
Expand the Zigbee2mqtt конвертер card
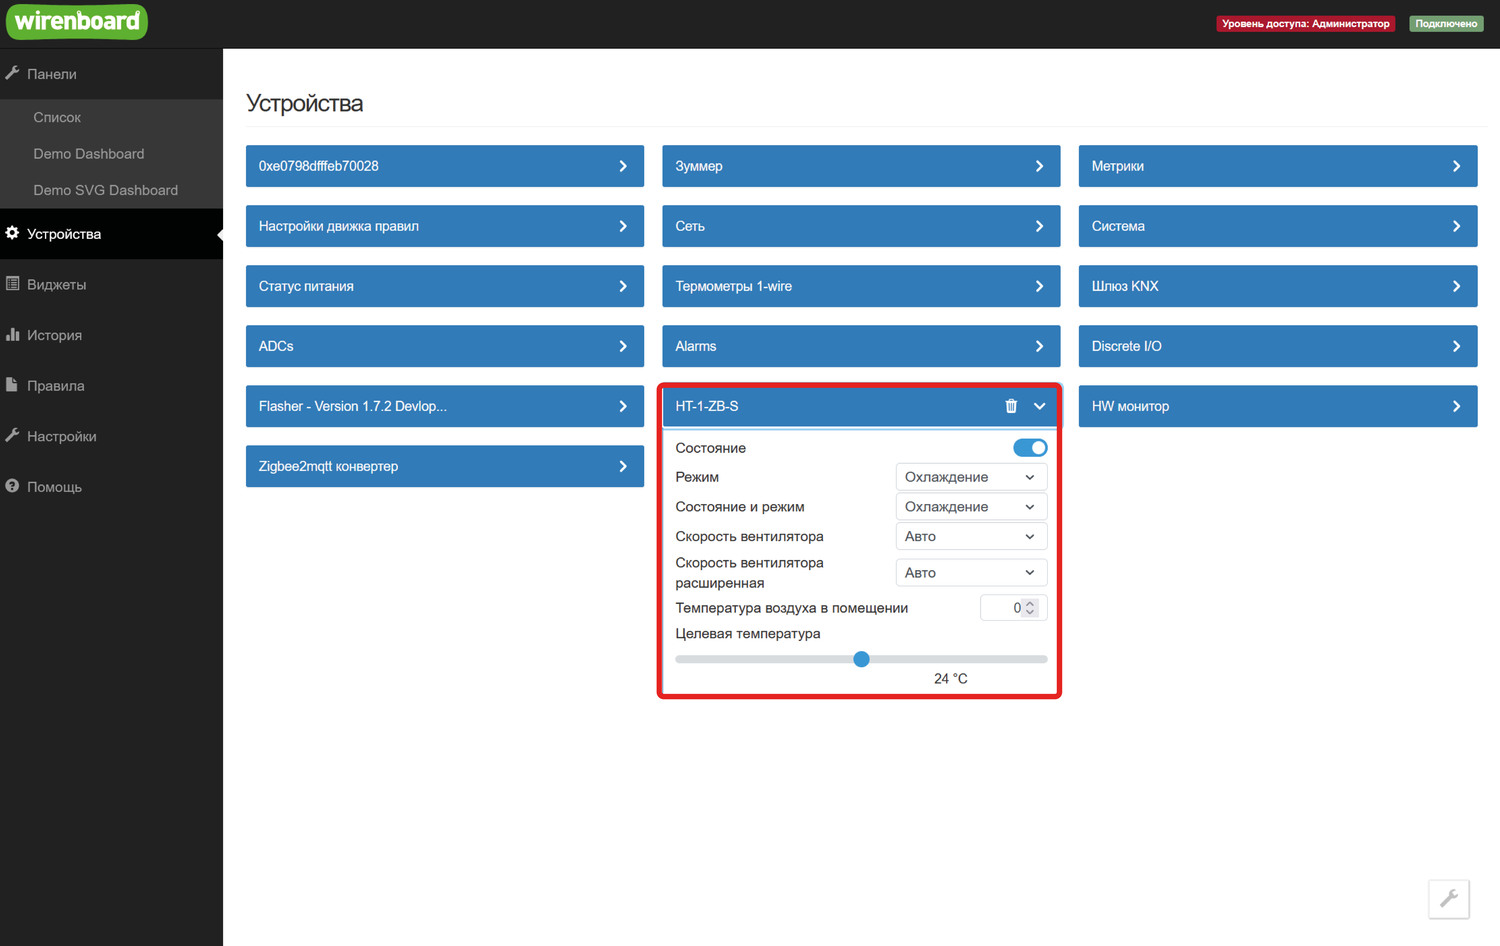click(444, 466)
